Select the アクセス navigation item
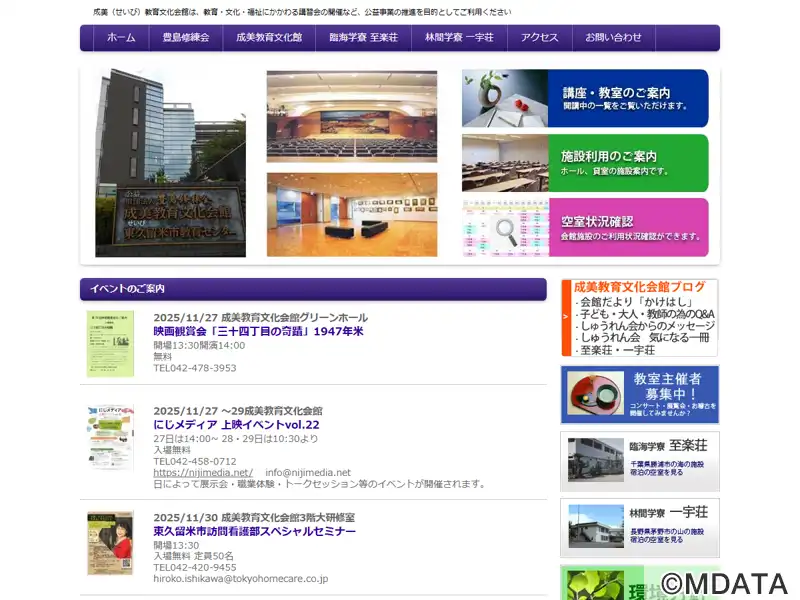Viewport: 800px width, 600px height. 539,37
